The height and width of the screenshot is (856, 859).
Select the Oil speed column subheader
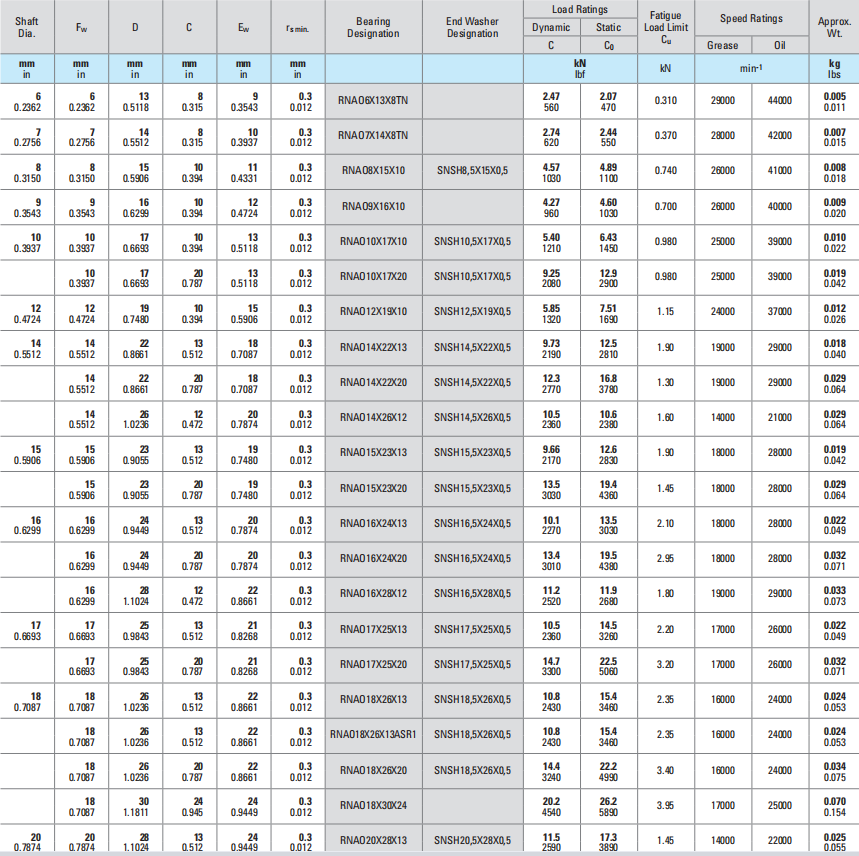779,45
